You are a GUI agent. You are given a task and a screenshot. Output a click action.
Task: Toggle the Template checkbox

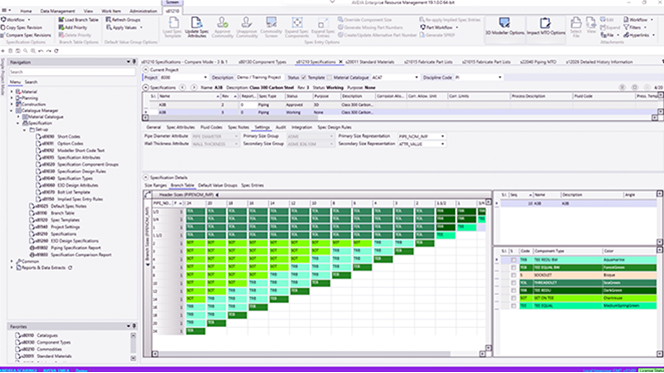[x=303, y=77]
